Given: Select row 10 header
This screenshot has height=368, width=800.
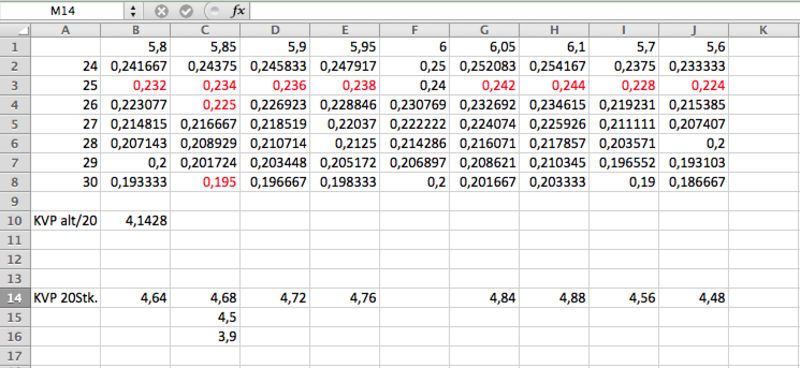Looking at the screenshot, I should (x=15, y=220).
